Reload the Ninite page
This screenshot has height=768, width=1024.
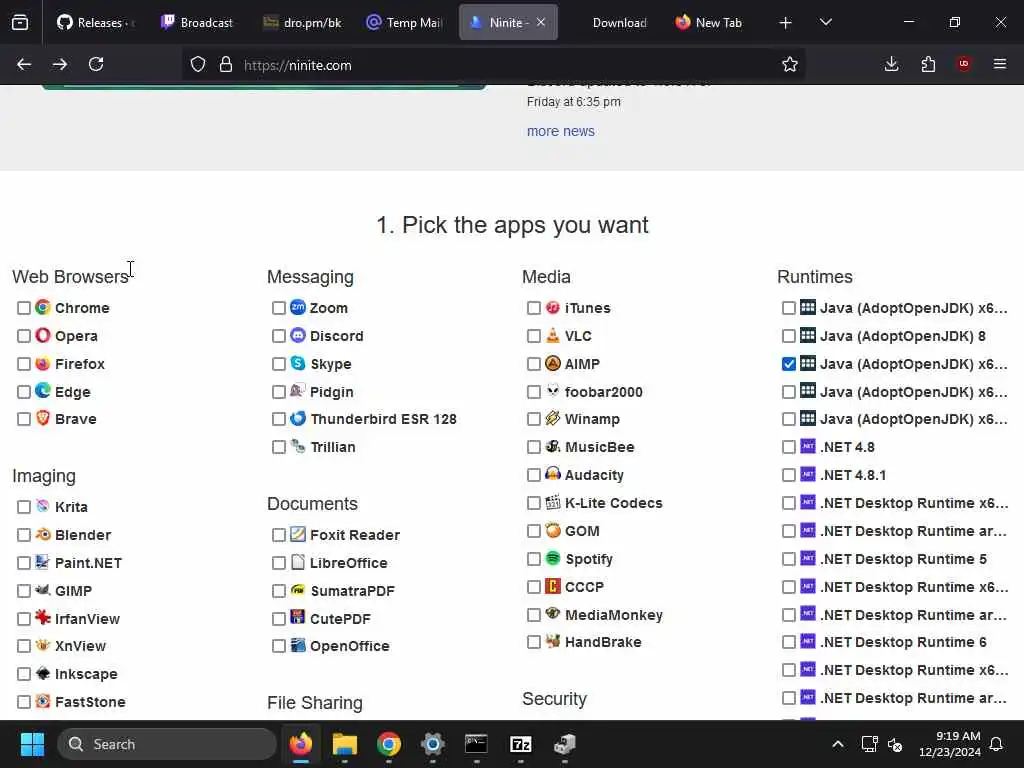(x=96, y=64)
